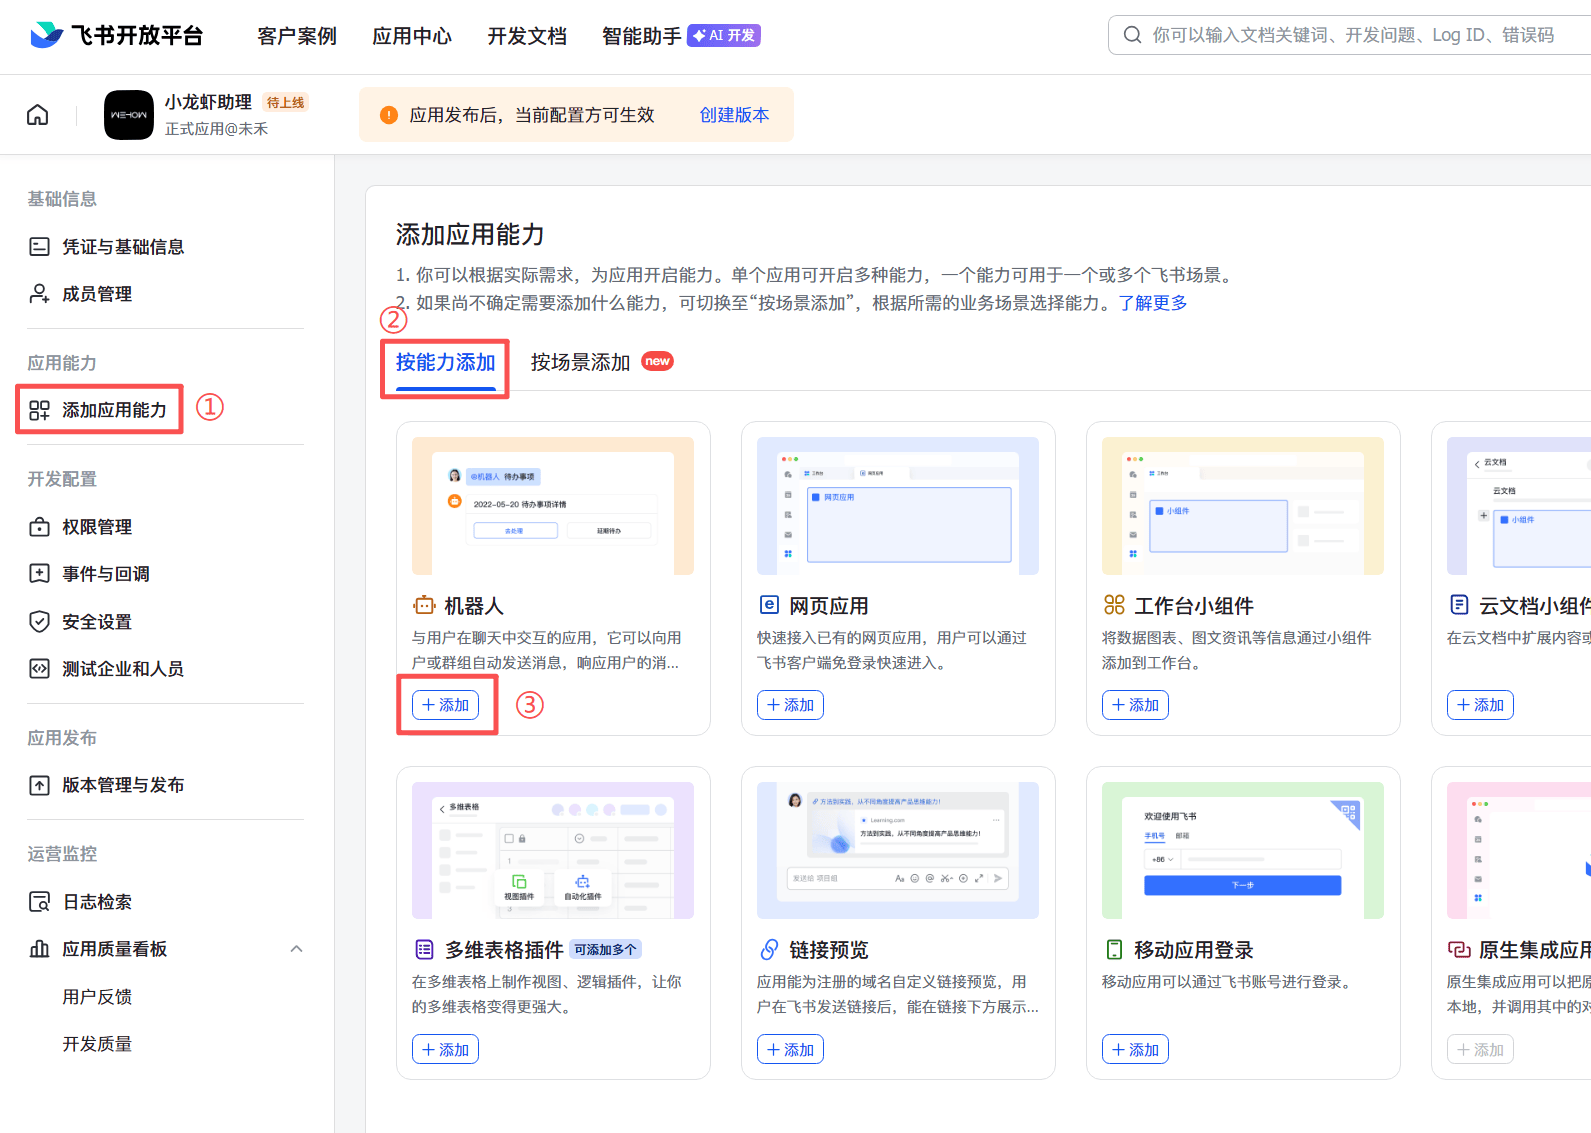Click the 添加应用能力 page heading
This screenshot has width=1591, height=1133.
pyautogui.click(x=470, y=235)
